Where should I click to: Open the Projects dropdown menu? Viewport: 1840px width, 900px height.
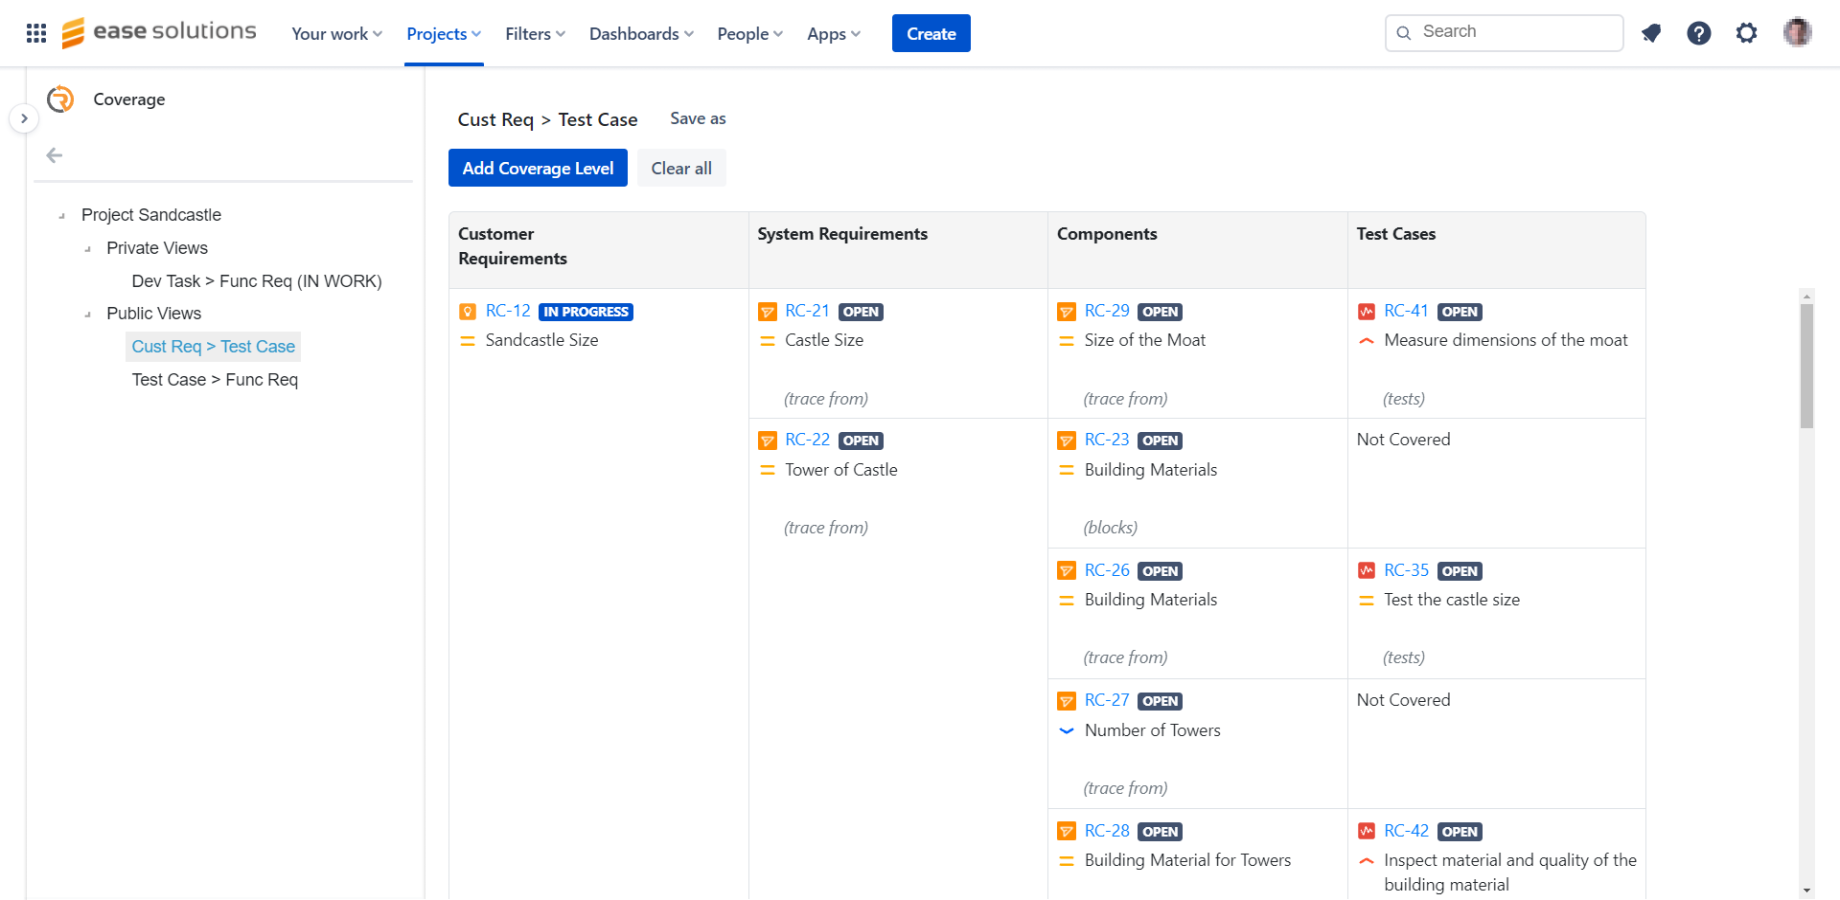[x=443, y=34]
